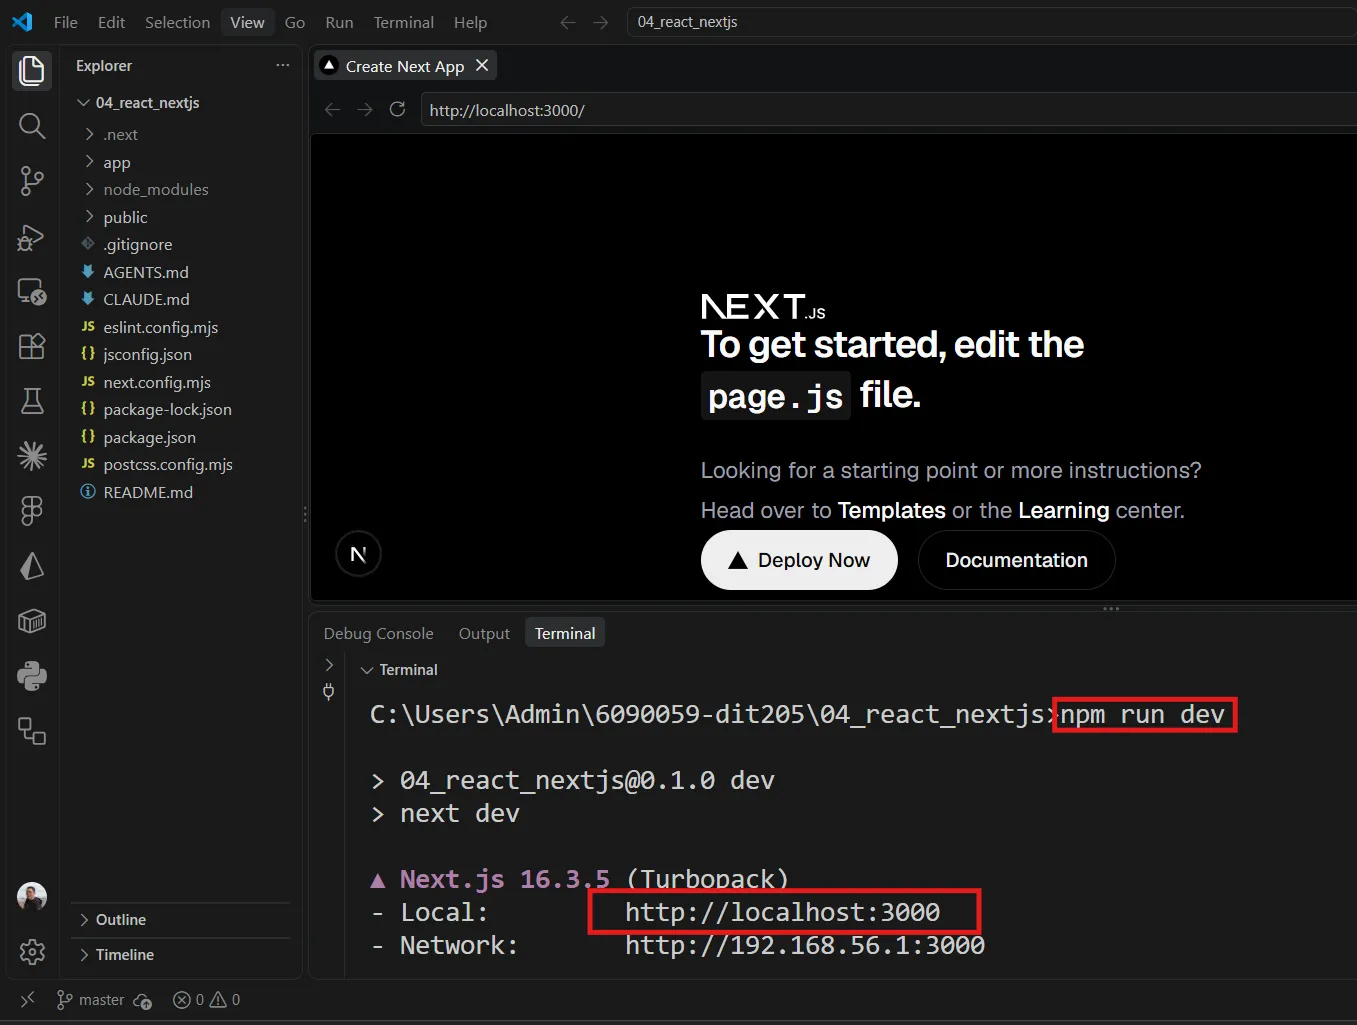The height and width of the screenshot is (1025, 1357).
Task: Show errors and warnings counts
Action: tap(207, 1000)
